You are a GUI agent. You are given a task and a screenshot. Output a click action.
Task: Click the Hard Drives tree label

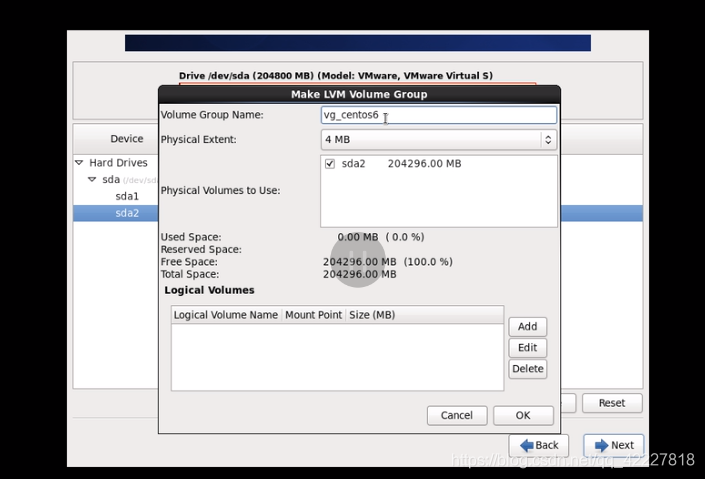pos(118,163)
